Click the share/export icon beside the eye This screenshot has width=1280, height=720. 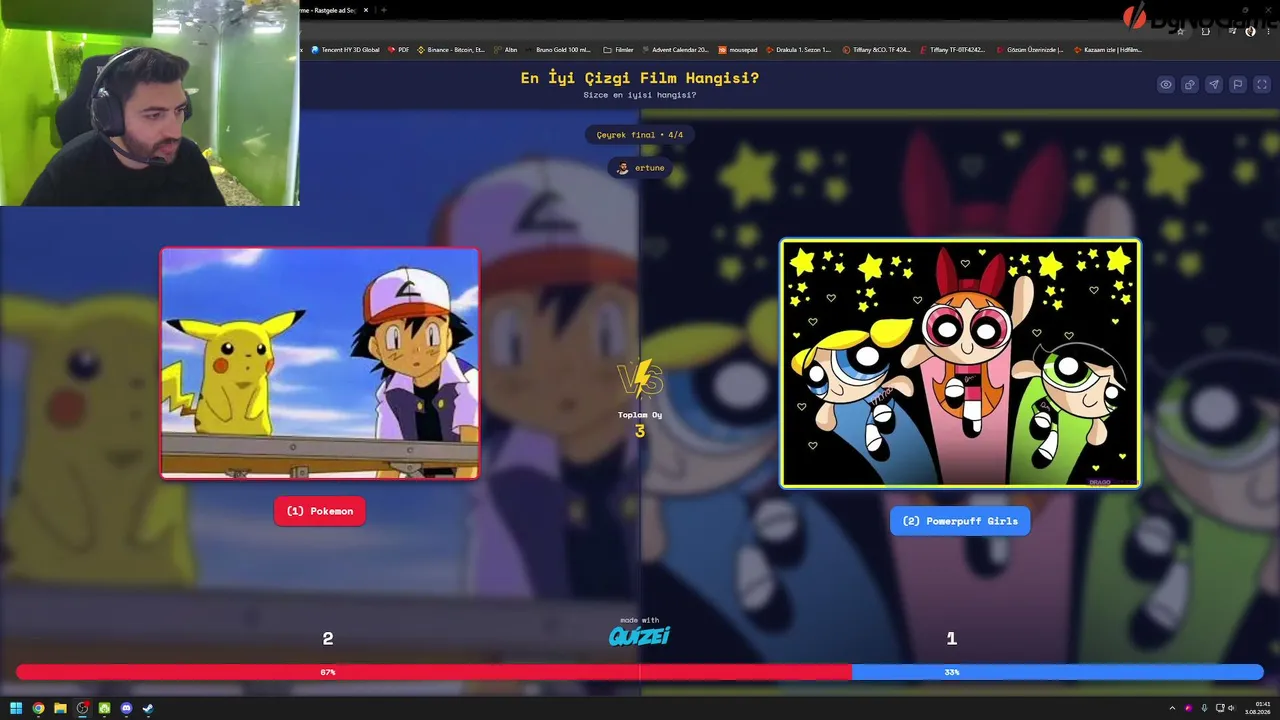1190,85
